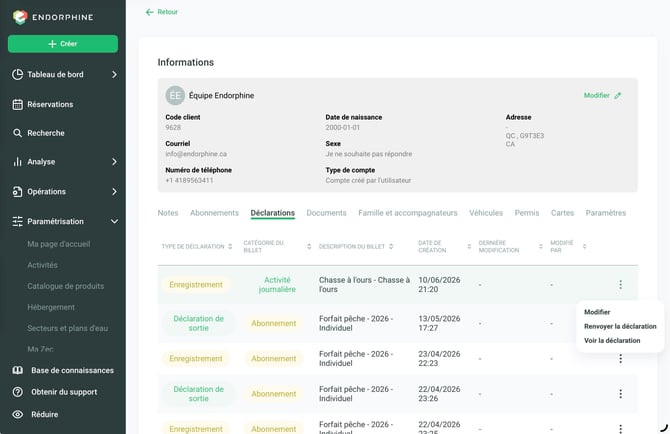670x434 pixels.
Task: Switch to the Véhicules tab
Action: pyautogui.click(x=486, y=213)
